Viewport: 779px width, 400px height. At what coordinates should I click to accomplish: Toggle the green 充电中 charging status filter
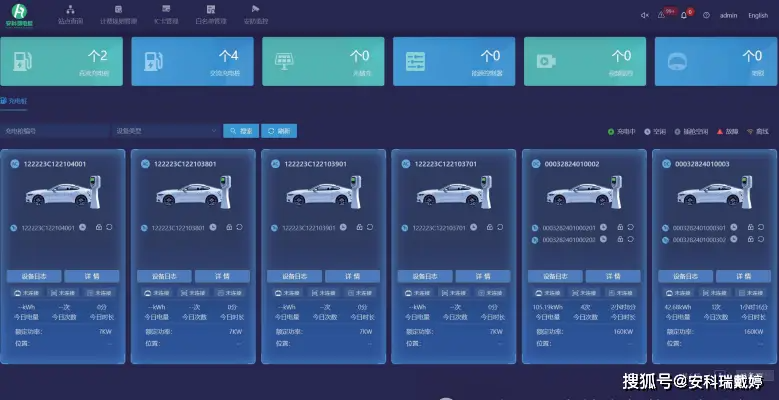[x=622, y=132]
